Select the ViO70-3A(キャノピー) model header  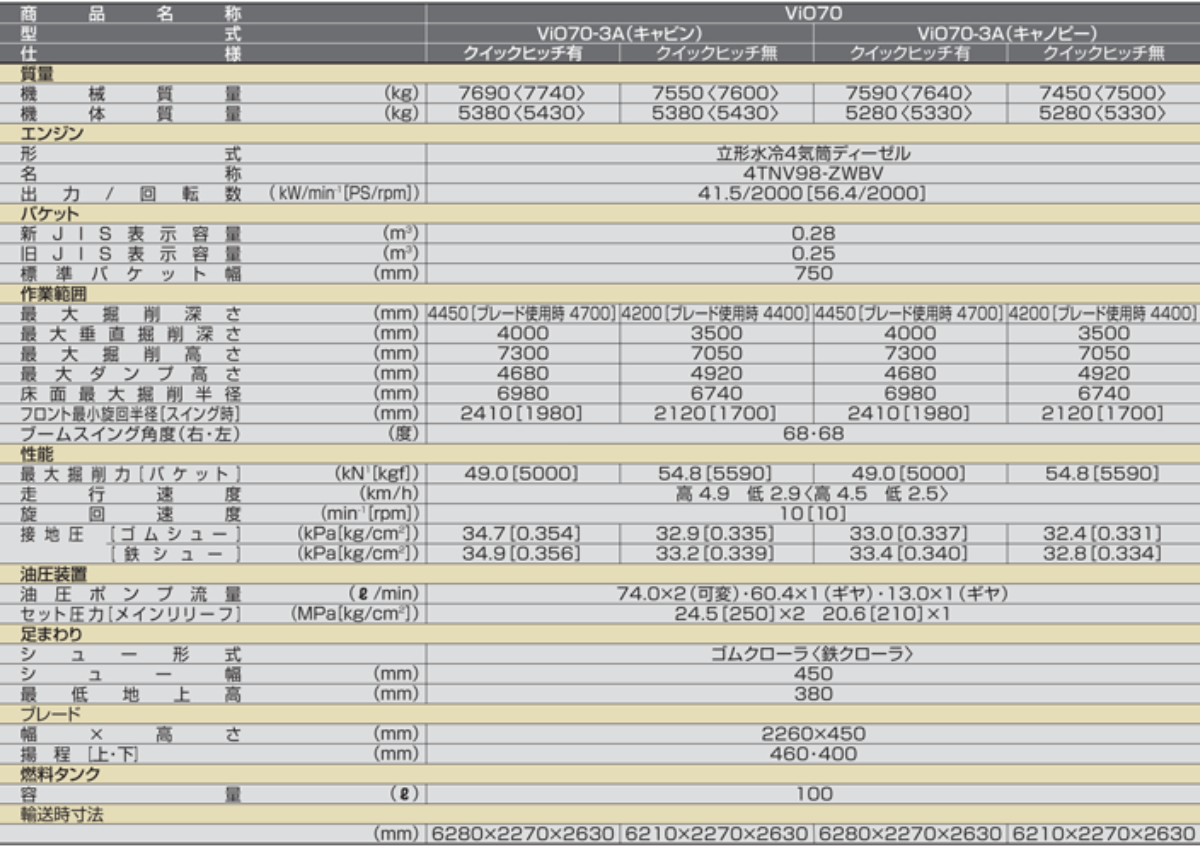pos(1007,34)
